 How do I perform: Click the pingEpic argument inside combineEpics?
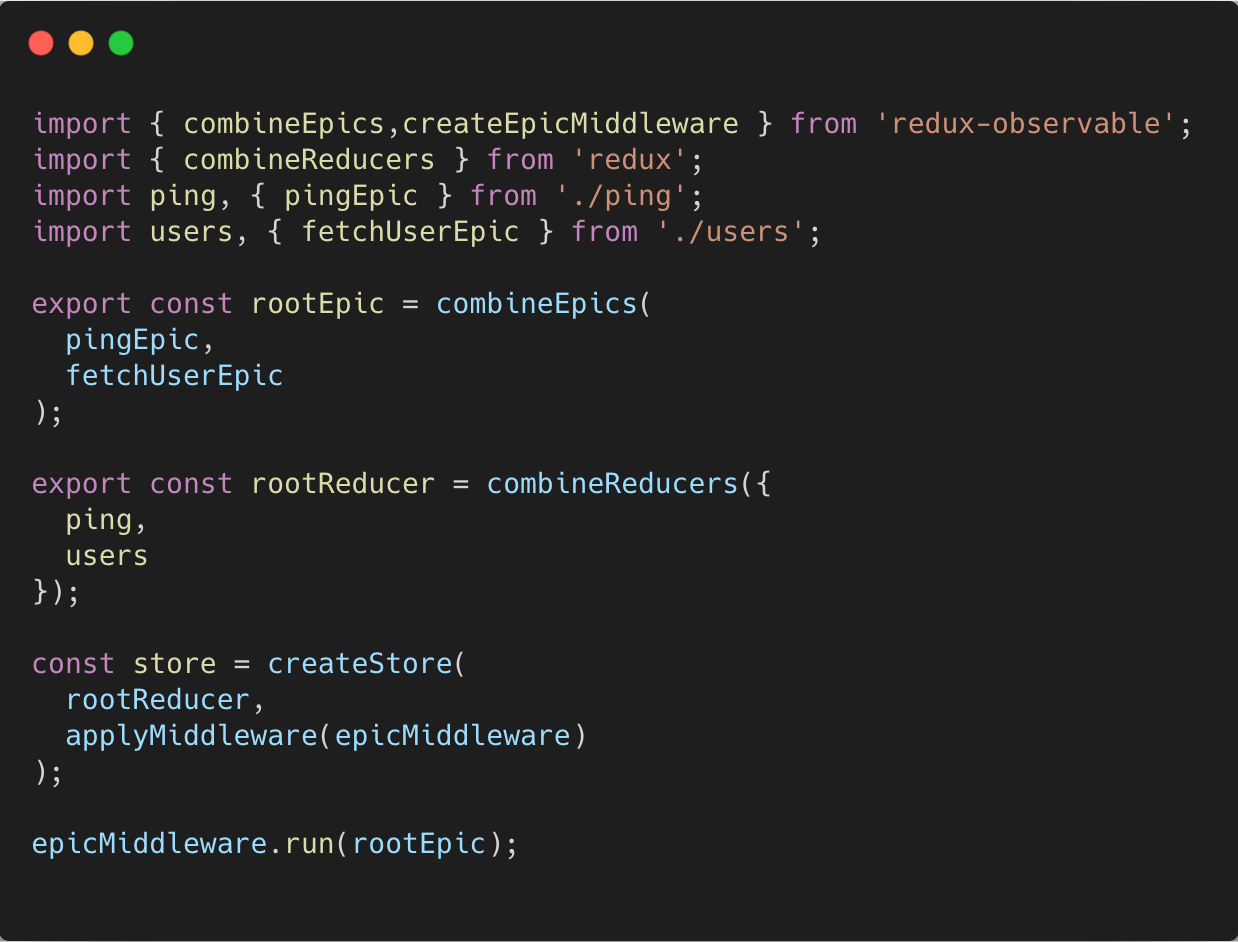(x=131, y=339)
